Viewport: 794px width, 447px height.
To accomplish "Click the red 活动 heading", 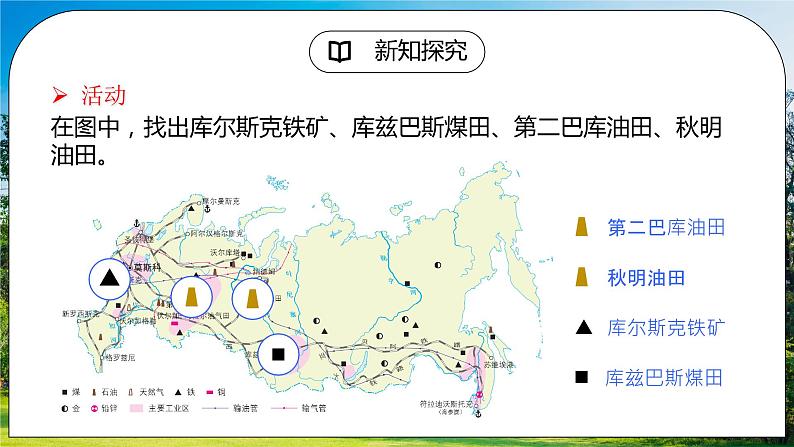I will 103,95.
